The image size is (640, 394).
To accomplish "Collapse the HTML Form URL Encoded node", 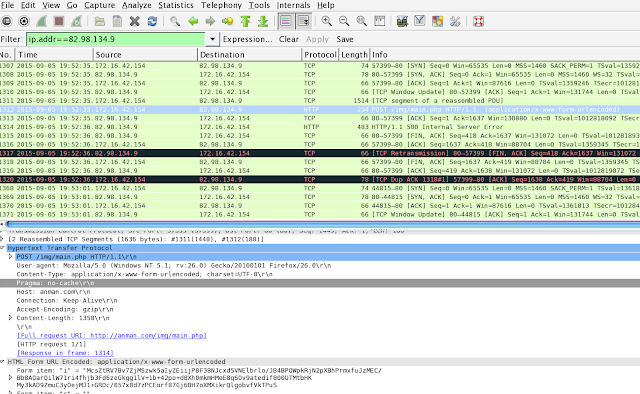I will tap(2, 362).
